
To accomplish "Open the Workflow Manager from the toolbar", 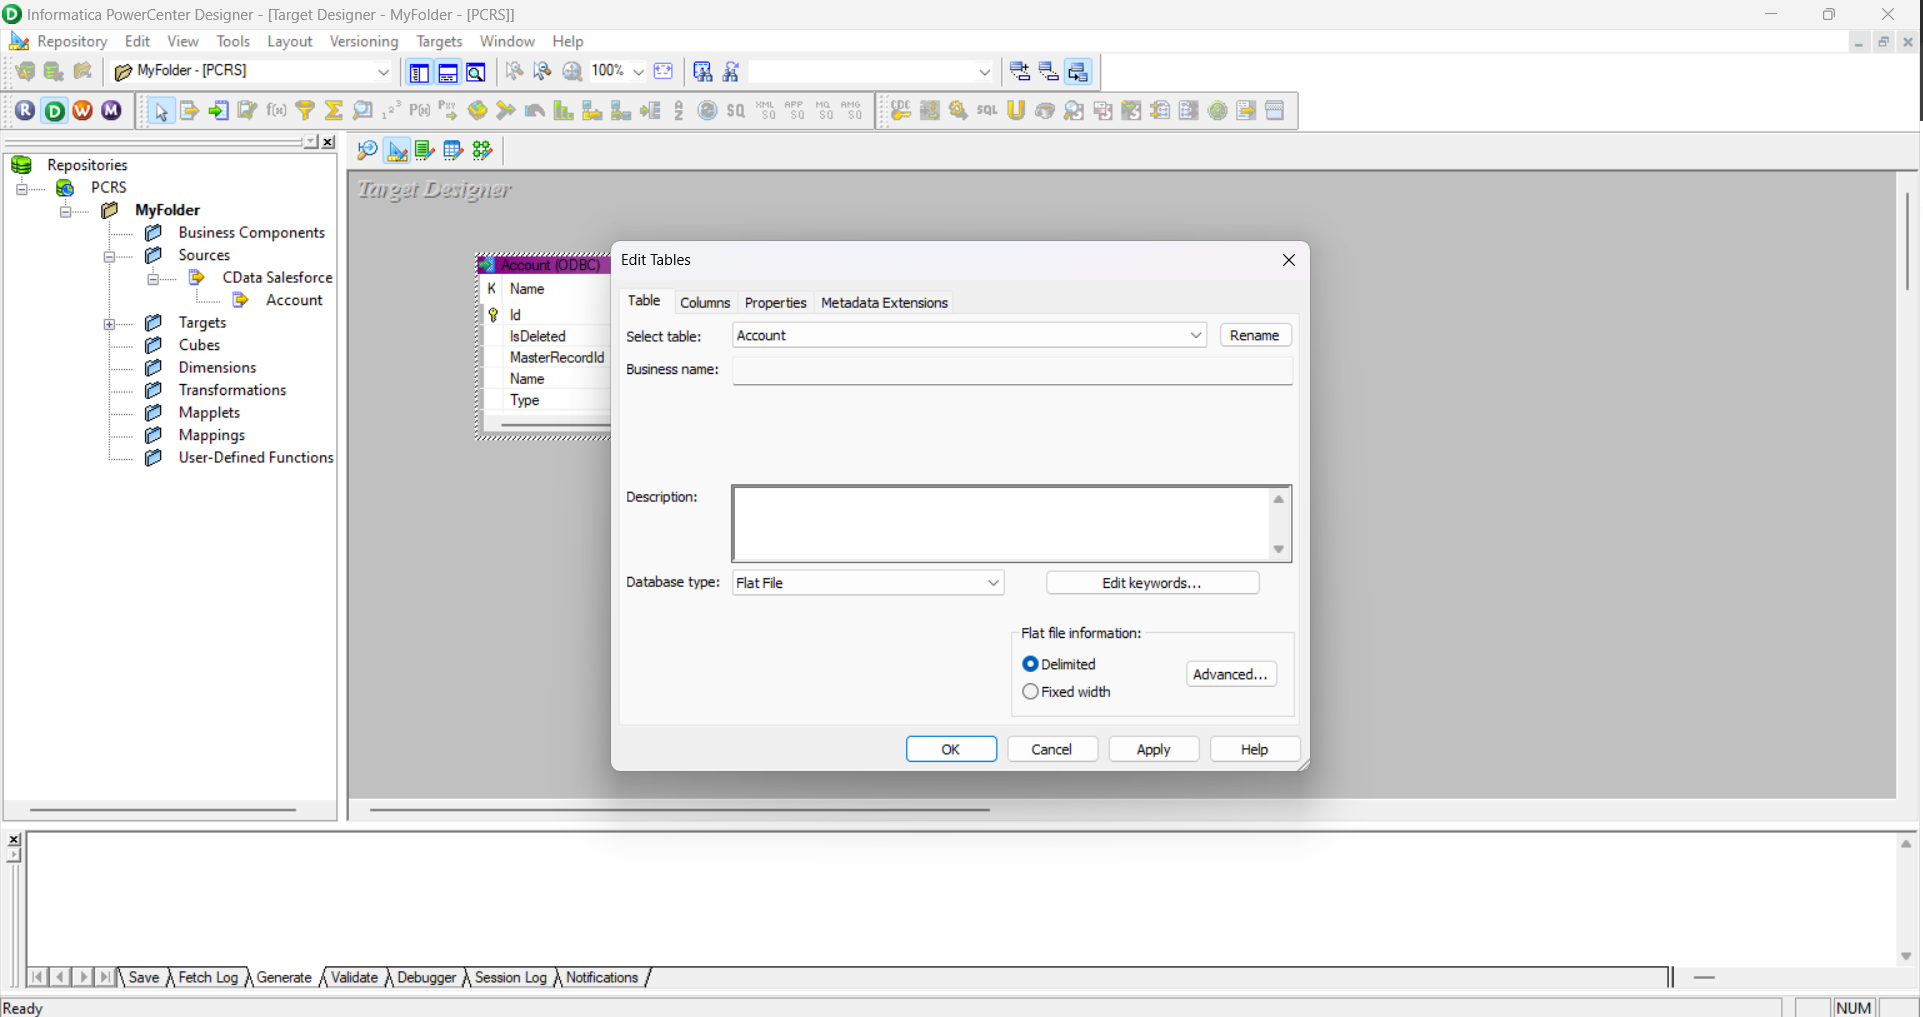I will pos(82,110).
